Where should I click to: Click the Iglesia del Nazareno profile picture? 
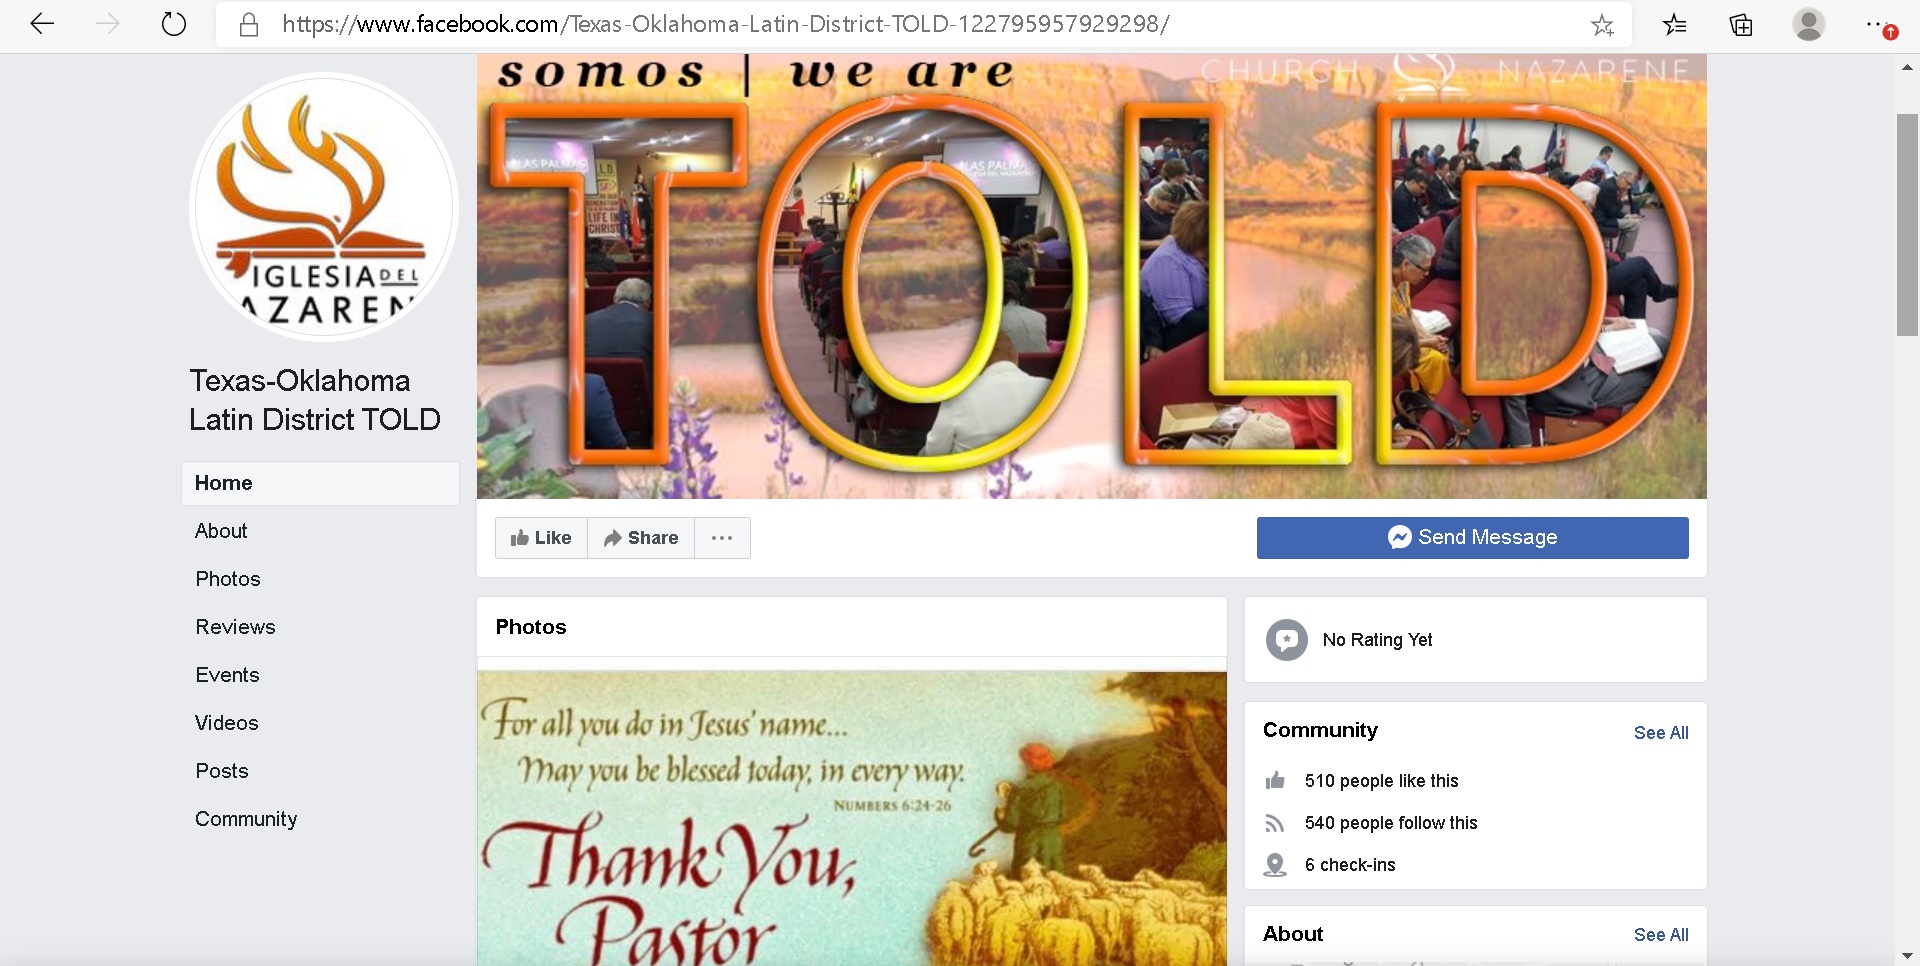(324, 207)
